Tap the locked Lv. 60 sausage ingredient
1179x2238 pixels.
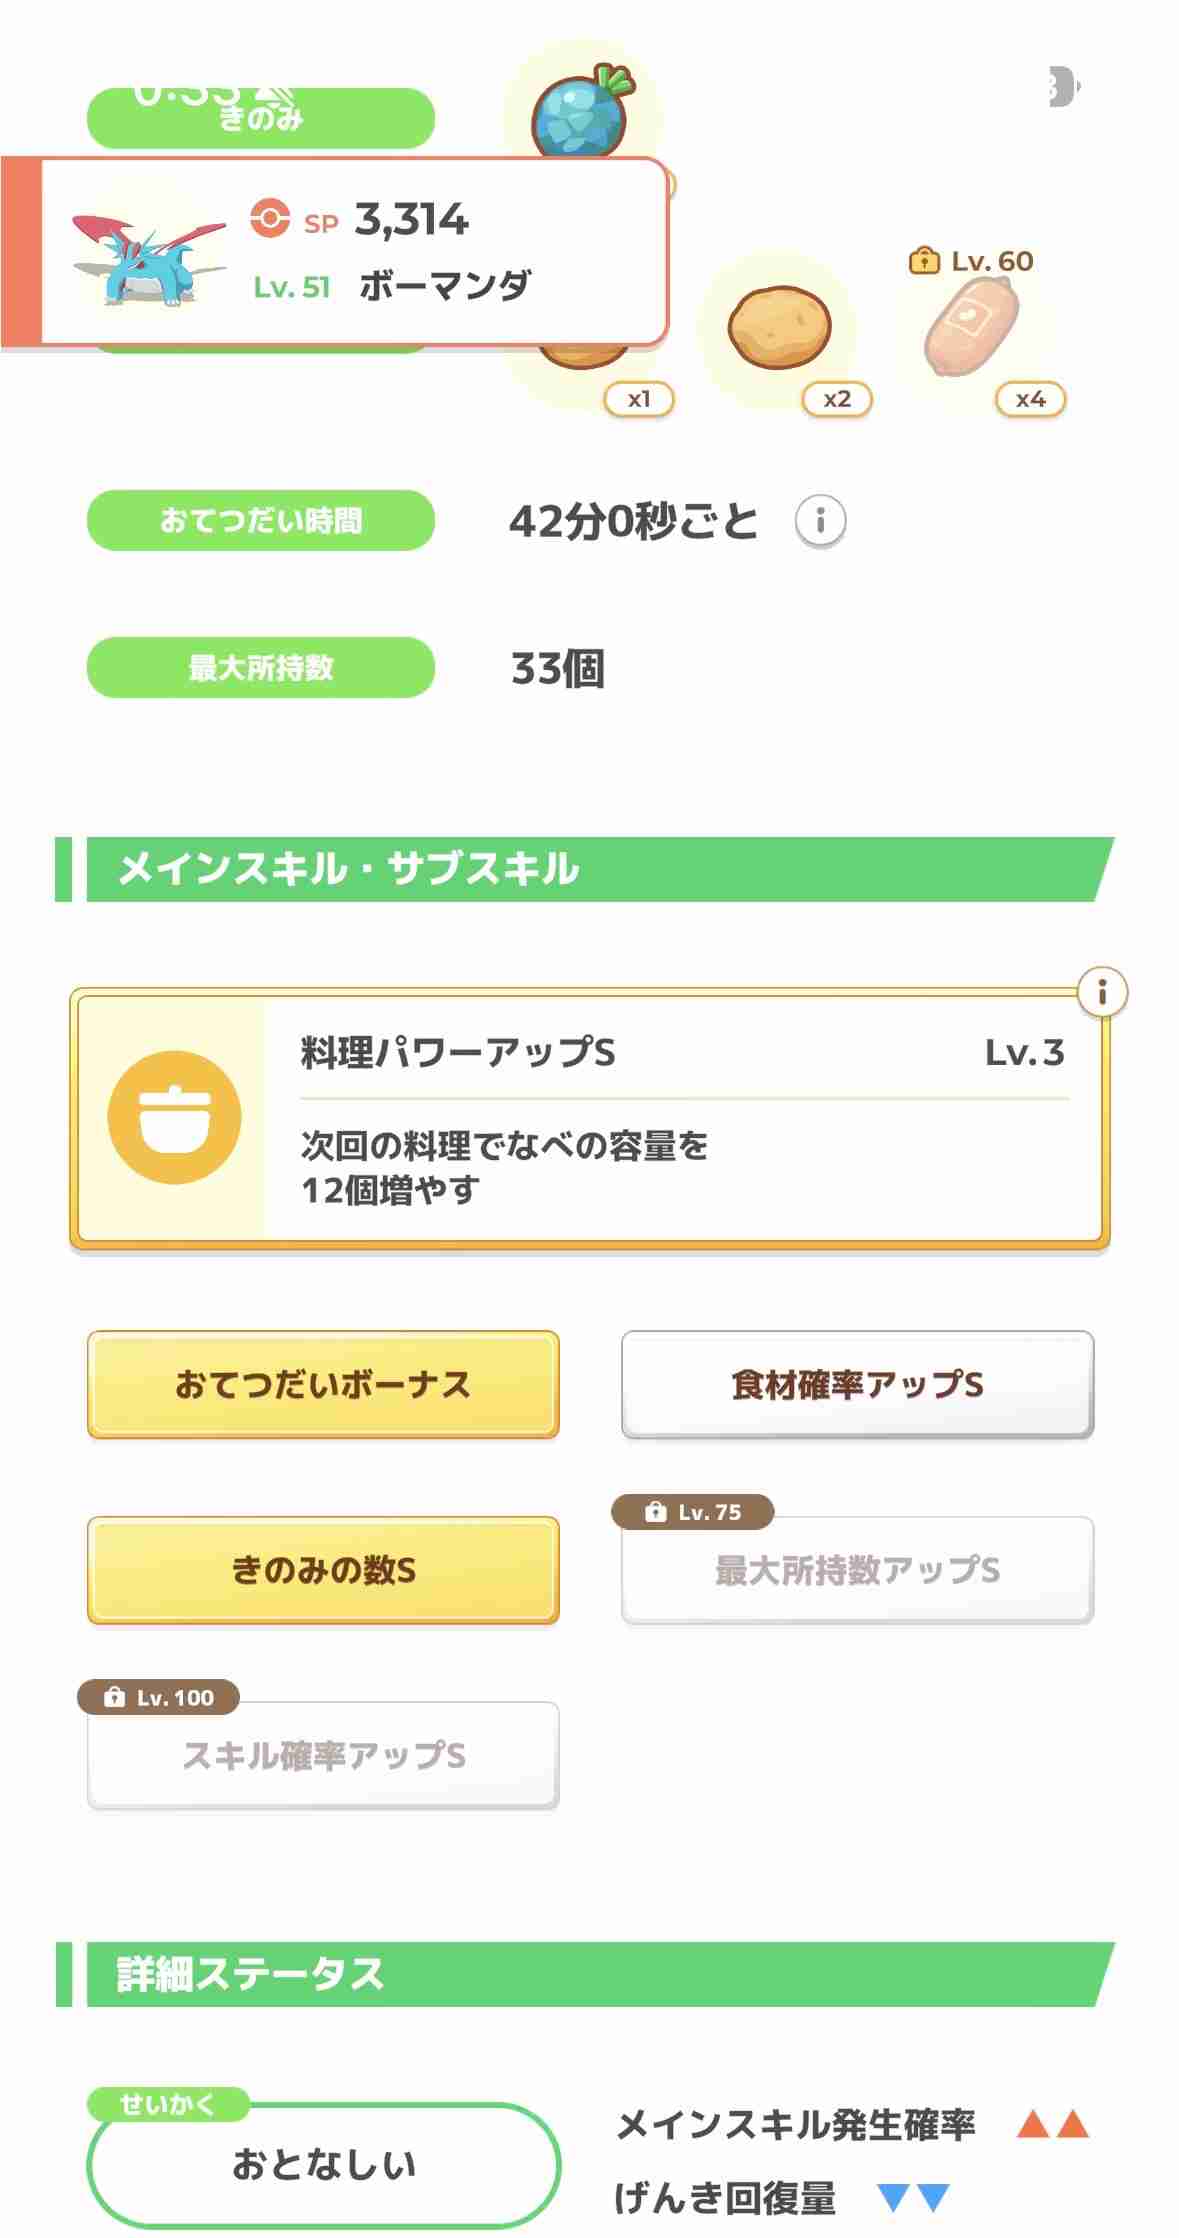[971, 325]
